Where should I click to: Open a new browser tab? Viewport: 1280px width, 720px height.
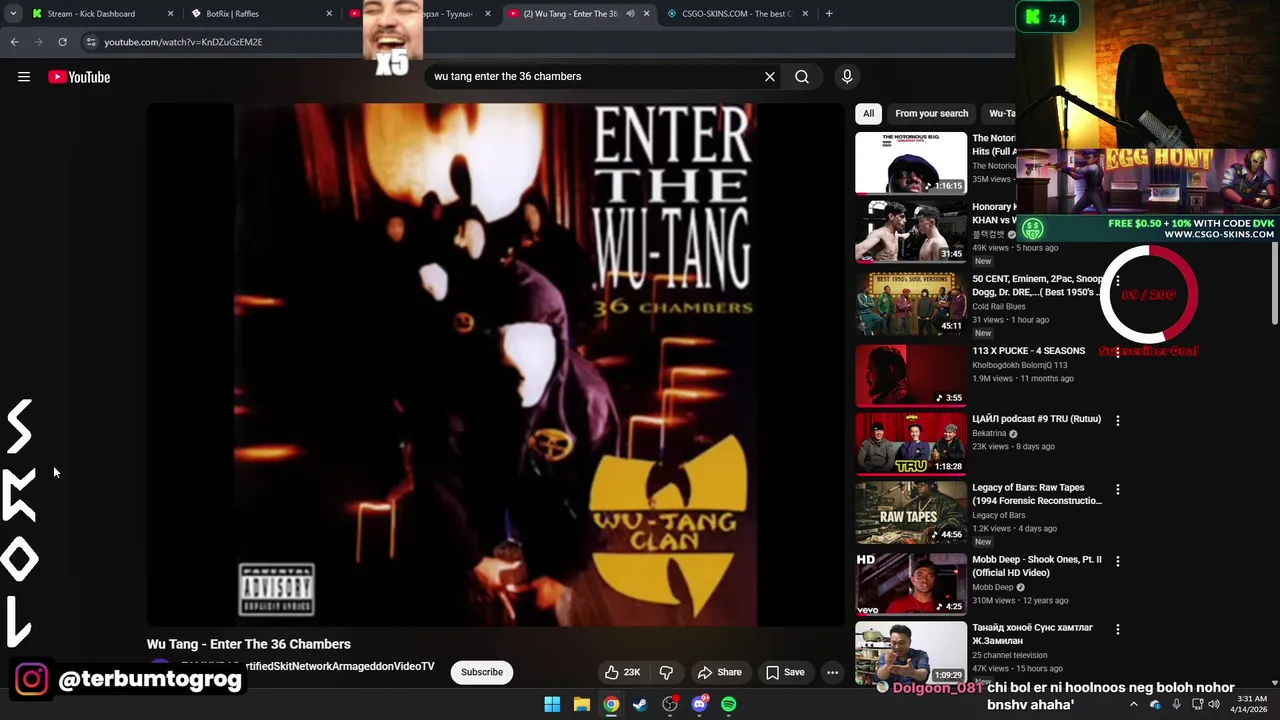pos(829,14)
